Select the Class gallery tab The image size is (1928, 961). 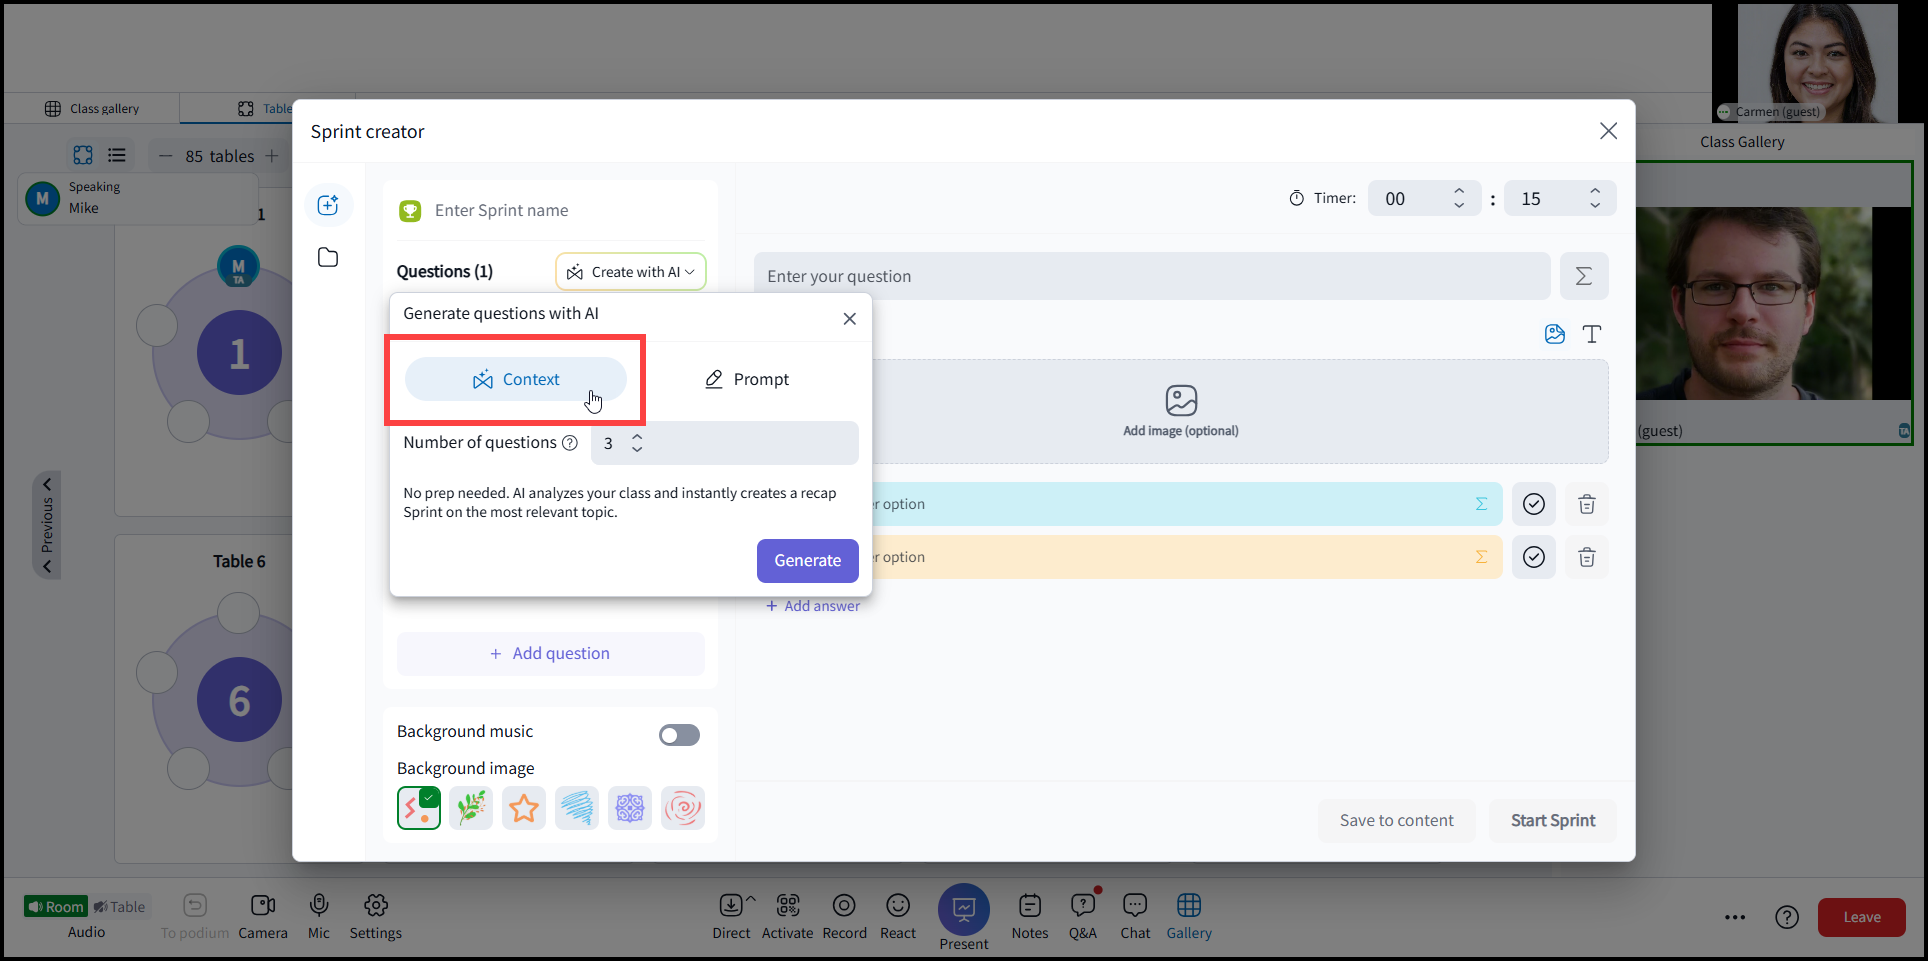pyautogui.click(x=92, y=108)
